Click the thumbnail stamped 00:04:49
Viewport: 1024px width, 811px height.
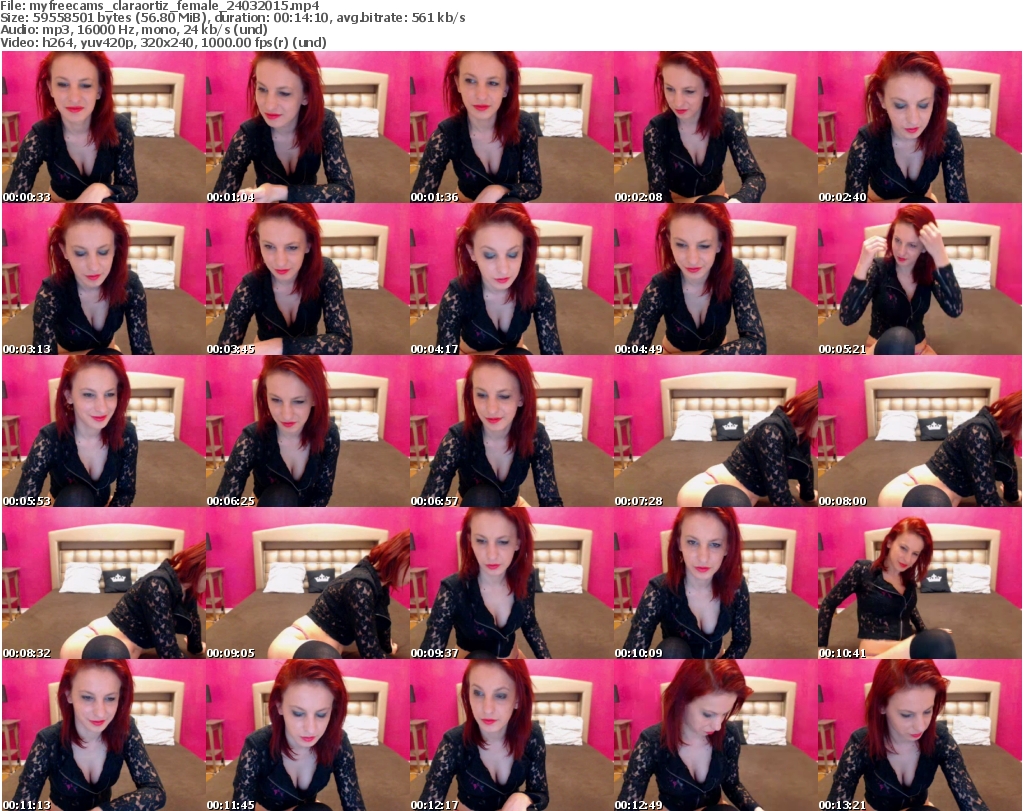[715, 279]
